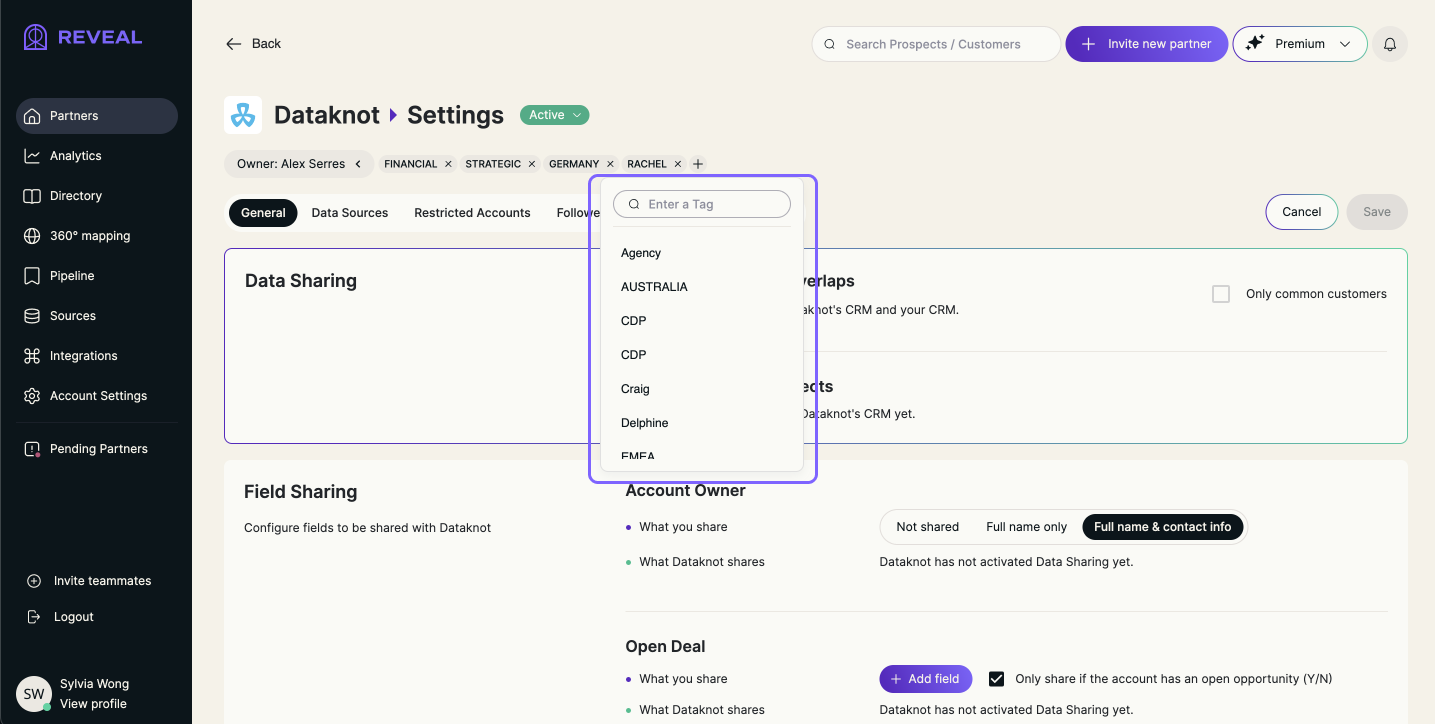
Task: Remove the GERMANY tag
Action: pos(610,164)
